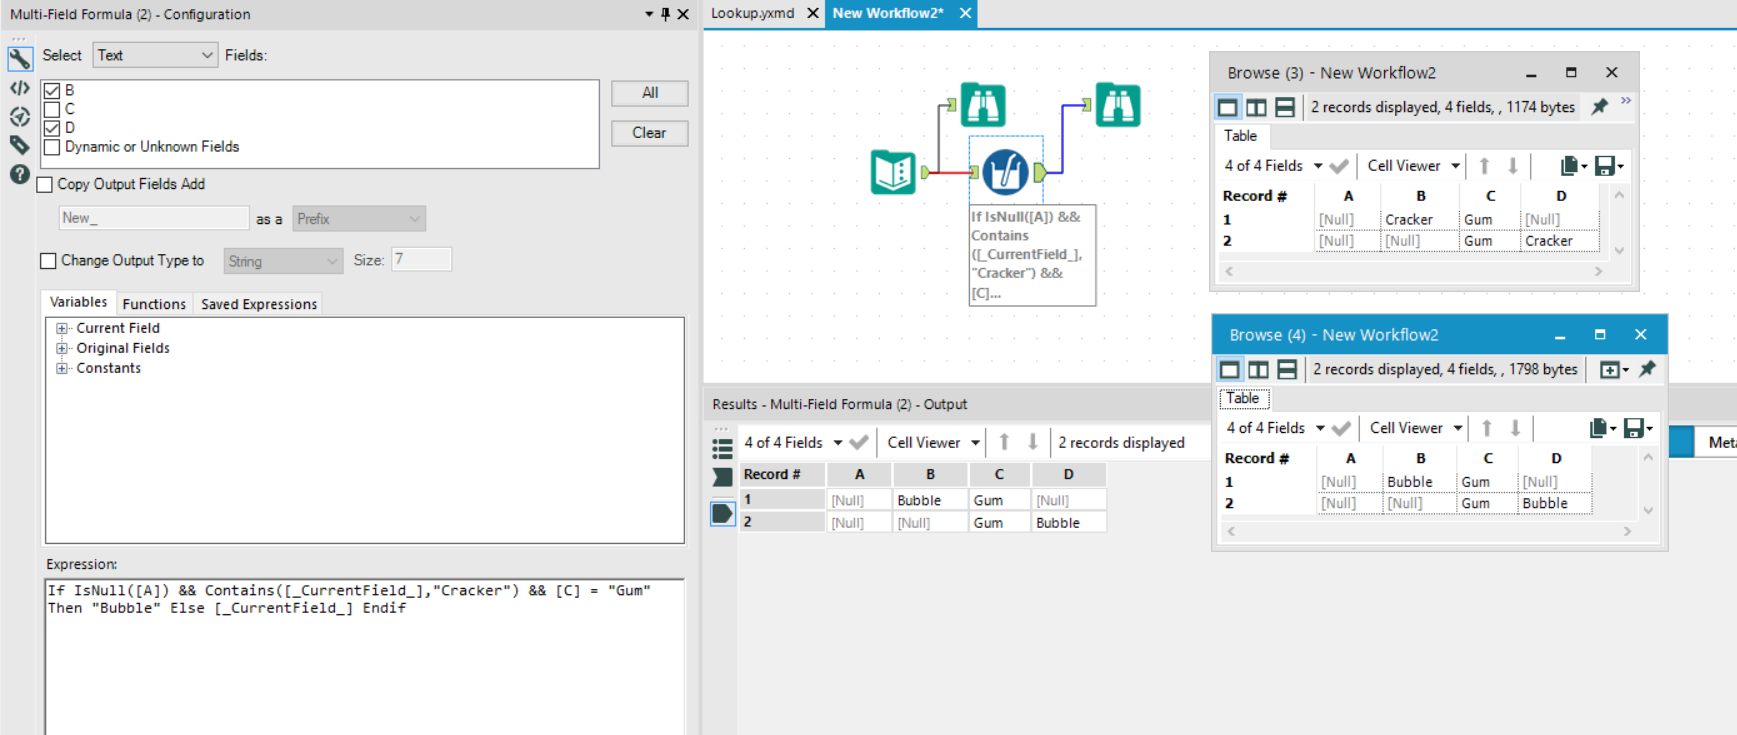This screenshot has height=735, width=1737.
Task: Select column header B in Results grid
Action: point(930,474)
